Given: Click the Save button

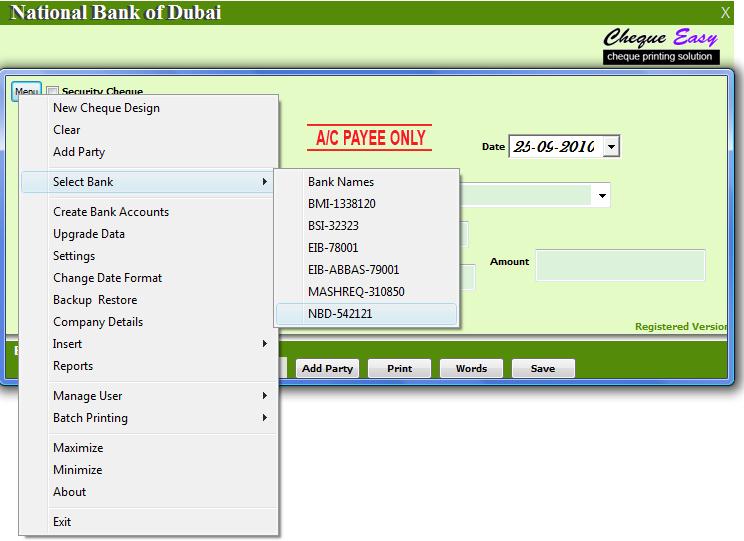Looking at the screenshot, I should pyautogui.click(x=543, y=368).
